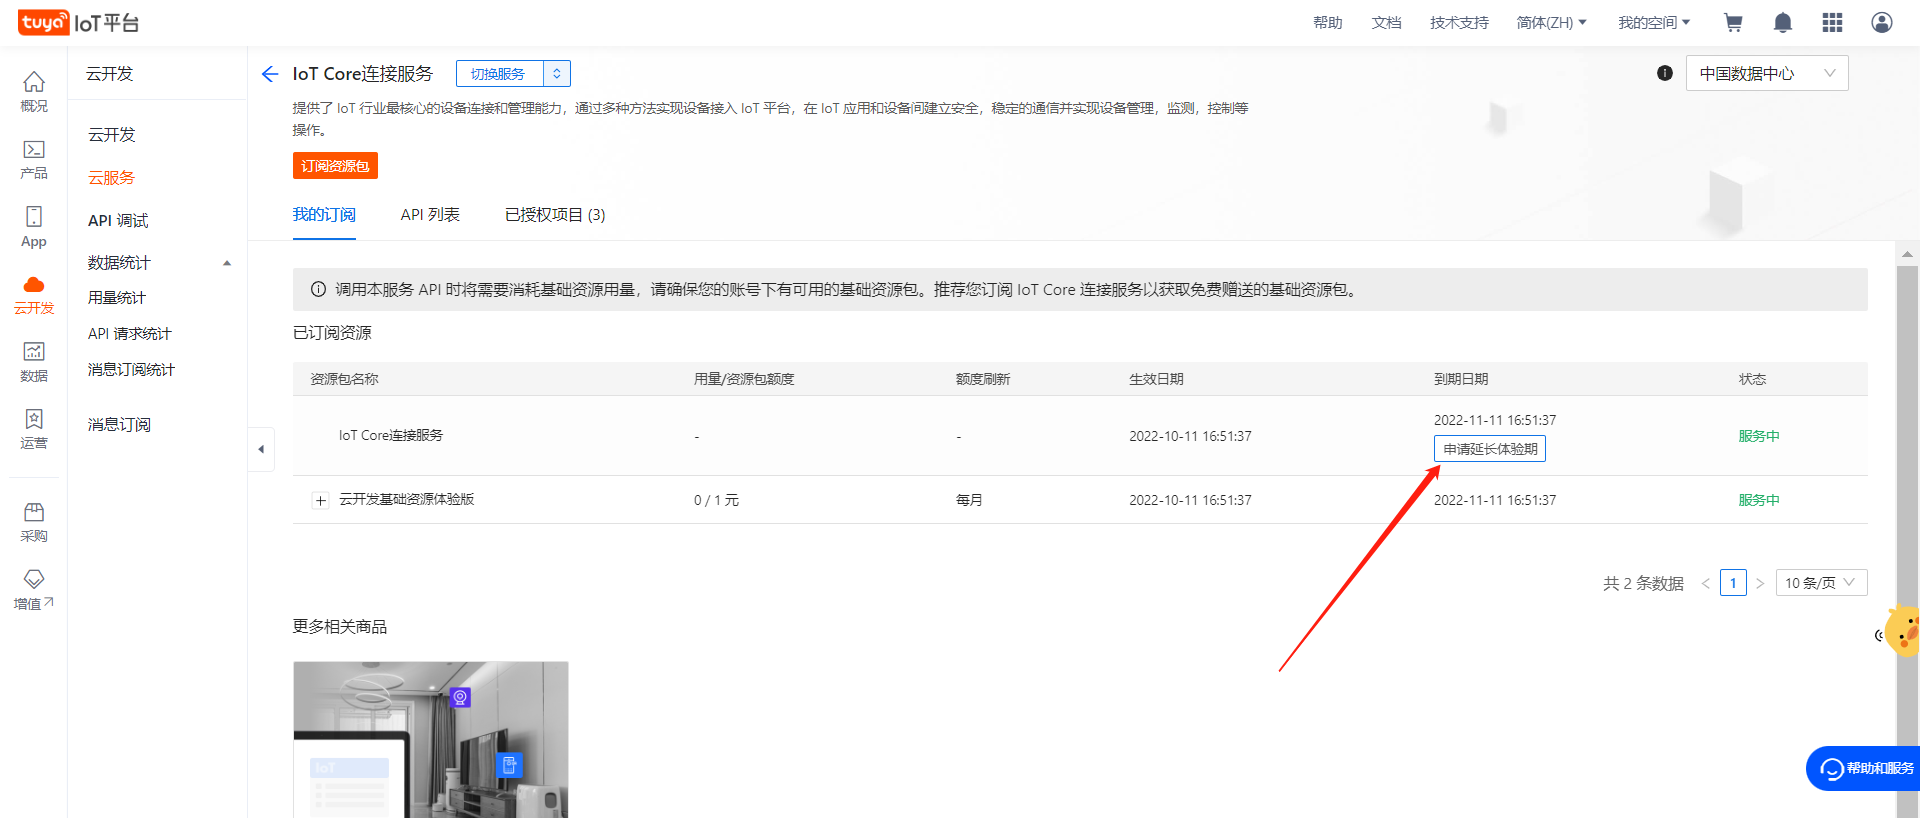Open the 采购 purchase sidebar icon

click(x=34, y=522)
